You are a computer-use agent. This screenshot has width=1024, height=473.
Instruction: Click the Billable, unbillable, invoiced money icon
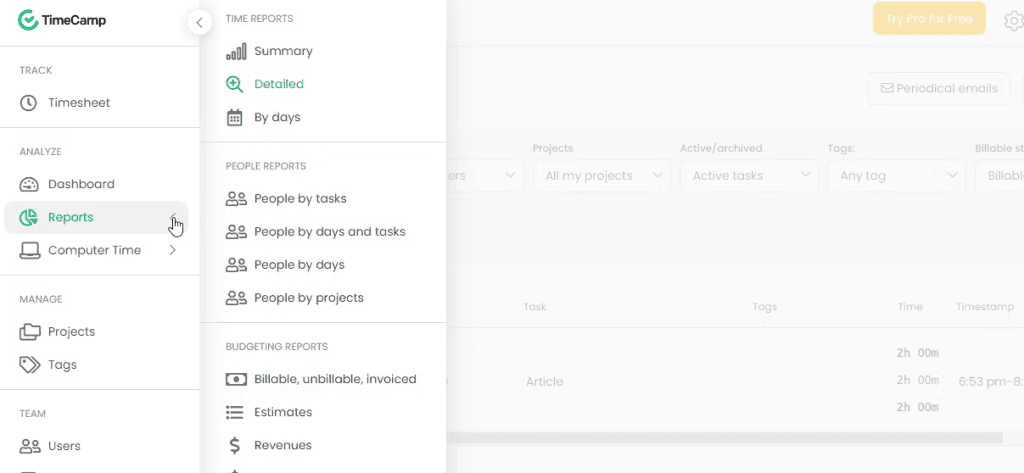(x=236, y=379)
